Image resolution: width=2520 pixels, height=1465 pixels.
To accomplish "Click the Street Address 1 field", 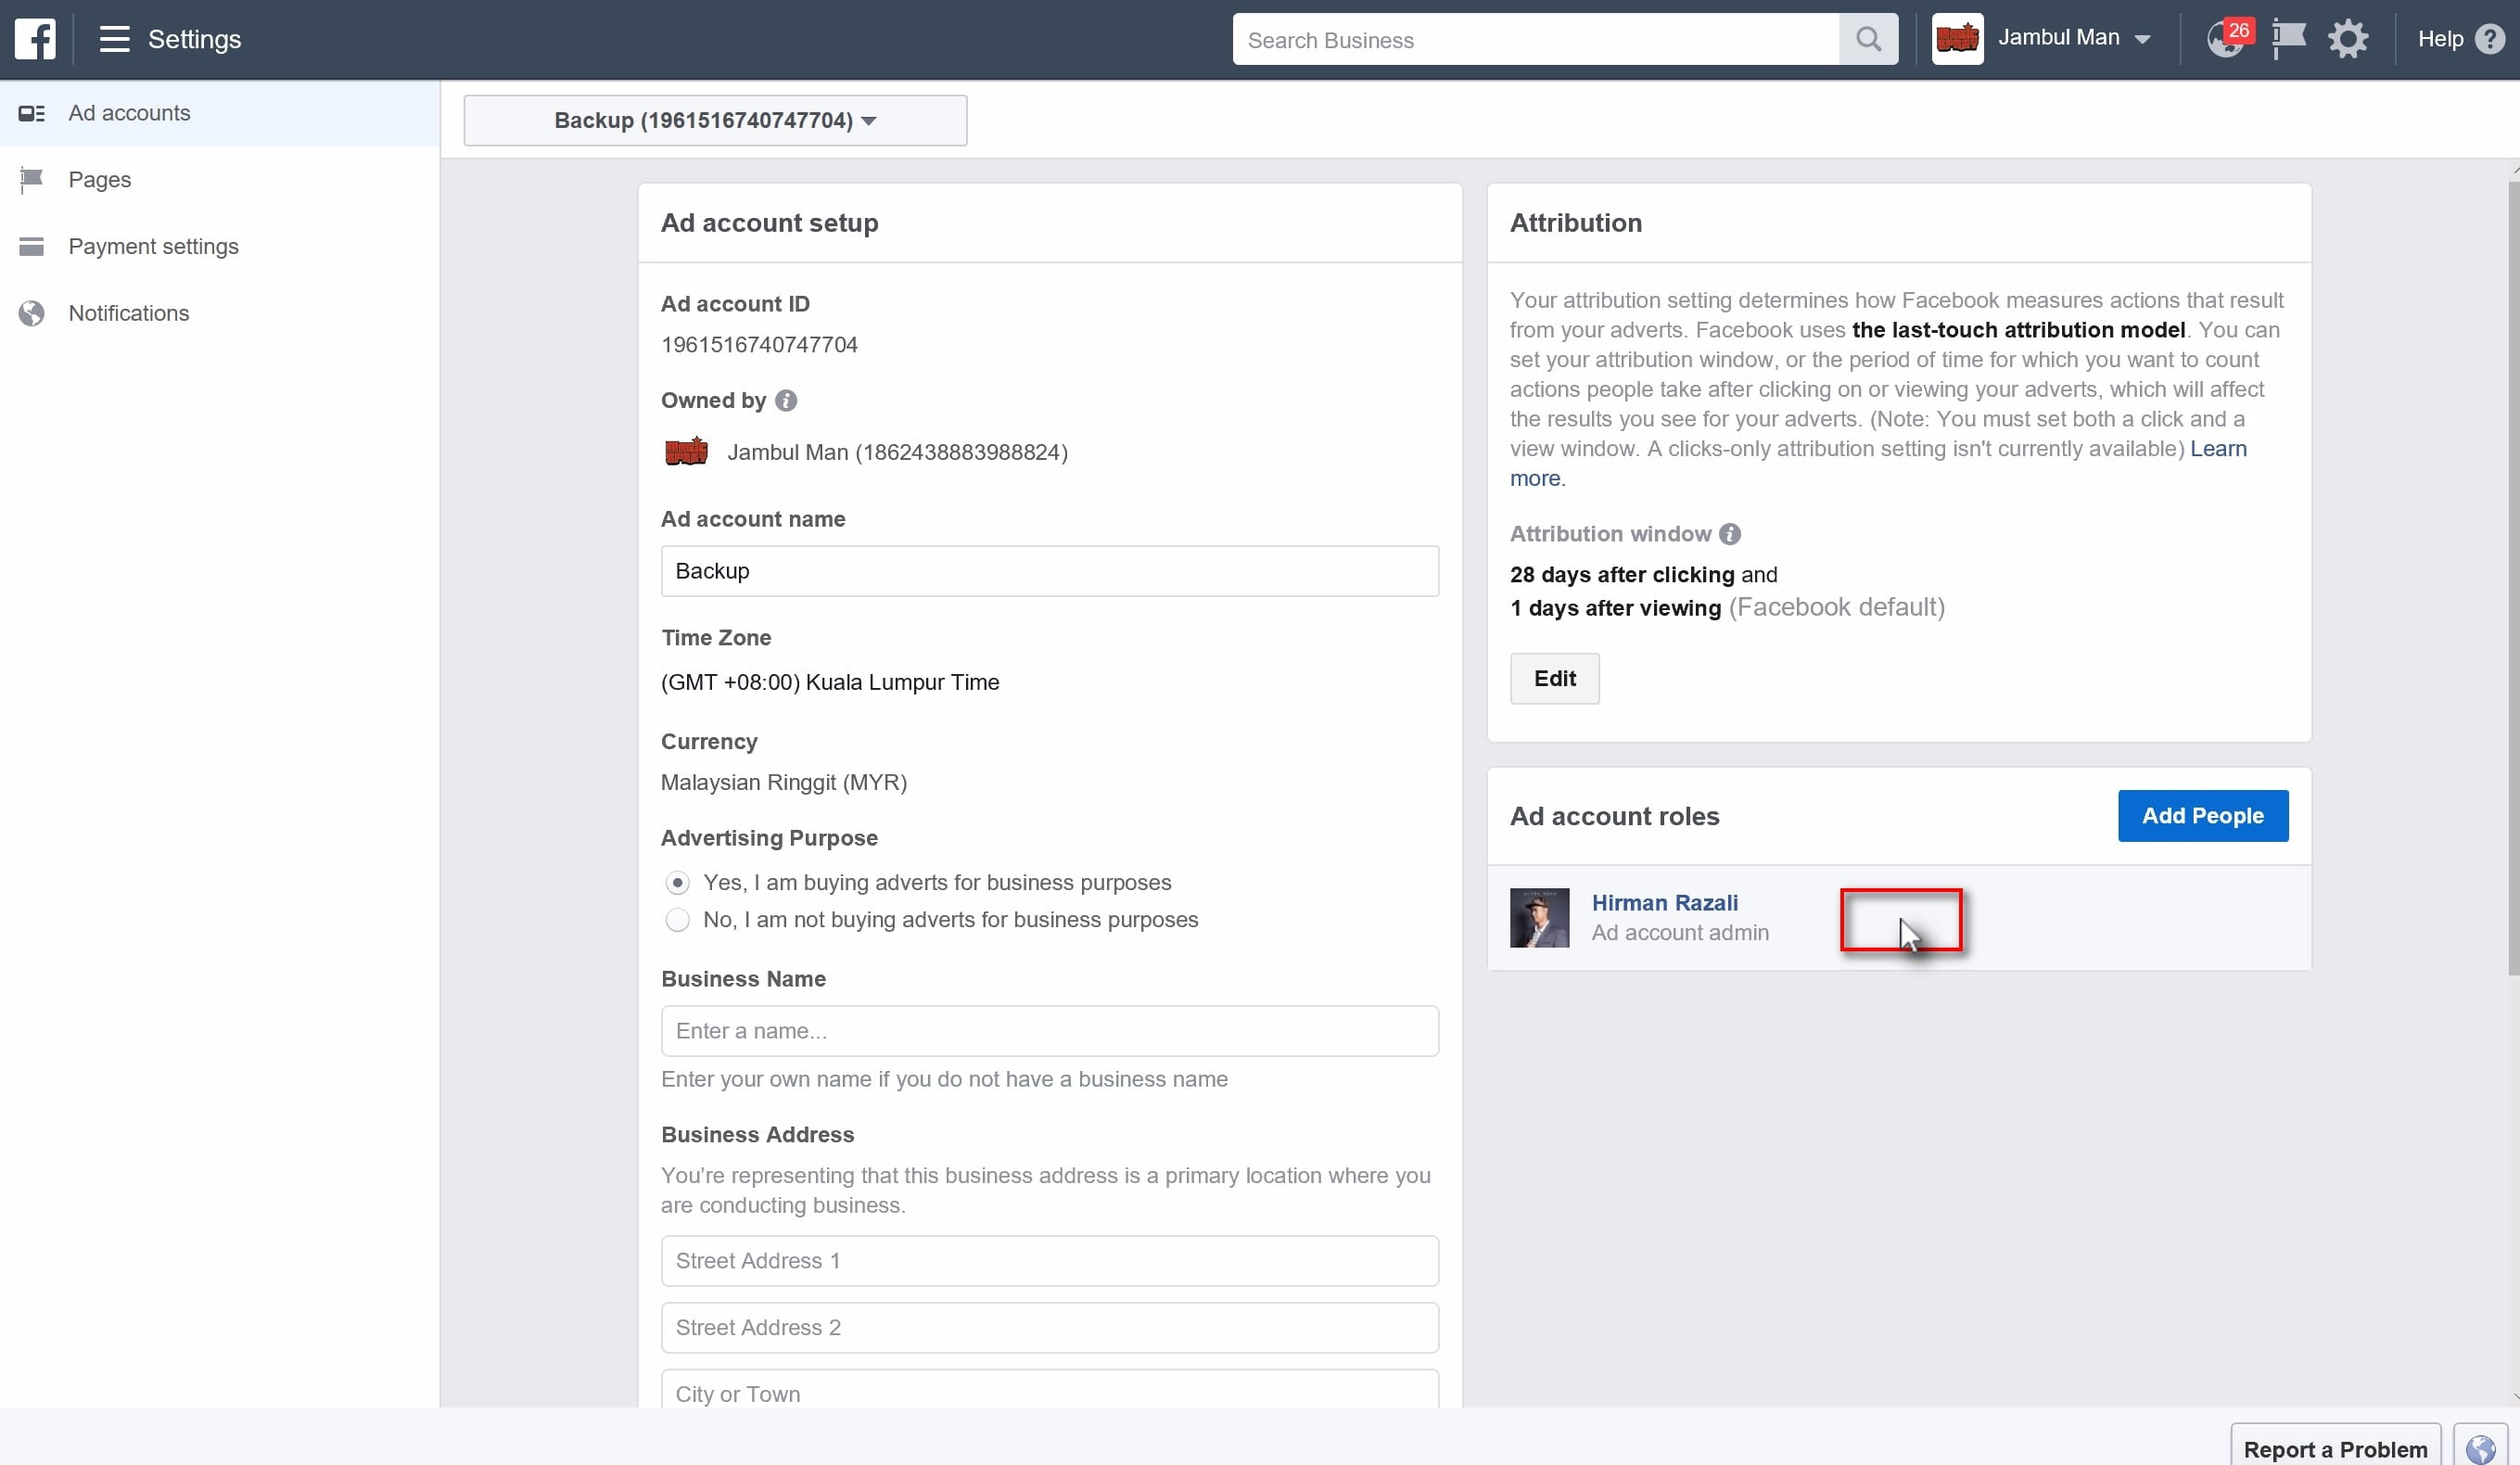I will pos(1049,1261).
